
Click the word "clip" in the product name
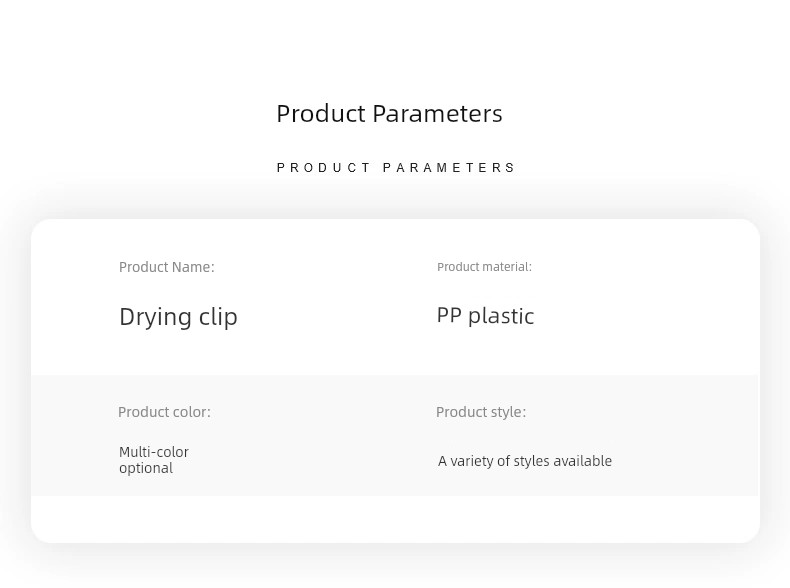(x=214, y=317)
